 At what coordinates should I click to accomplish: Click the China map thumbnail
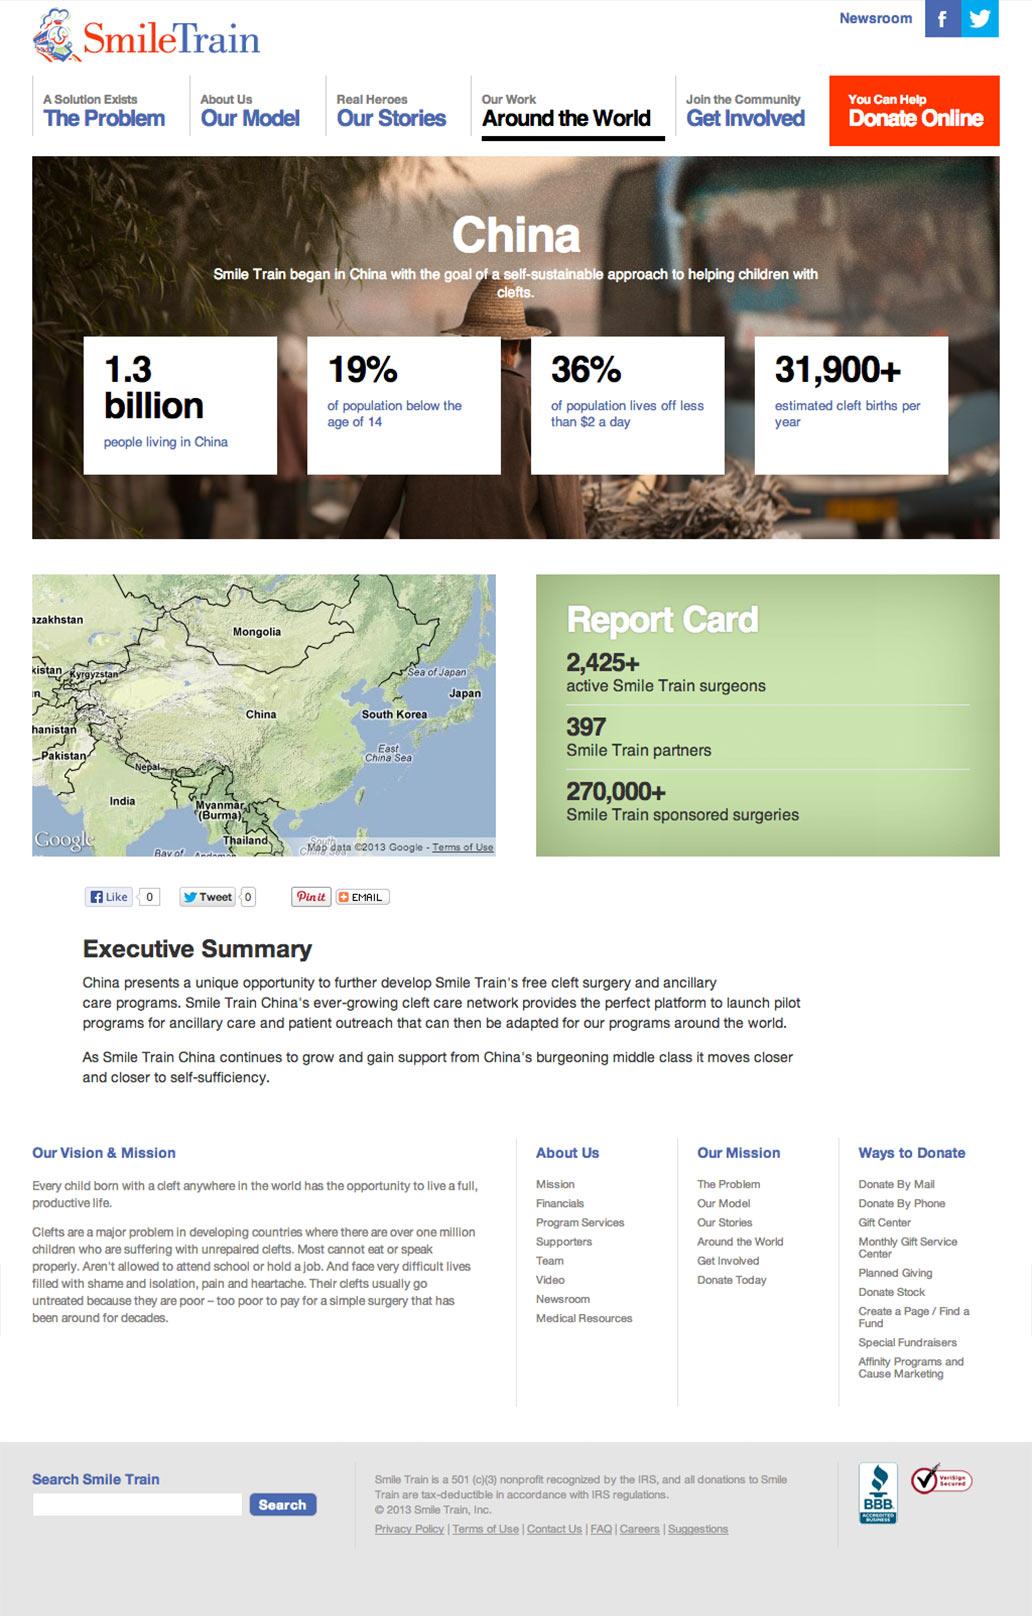(x=264, y=715)
